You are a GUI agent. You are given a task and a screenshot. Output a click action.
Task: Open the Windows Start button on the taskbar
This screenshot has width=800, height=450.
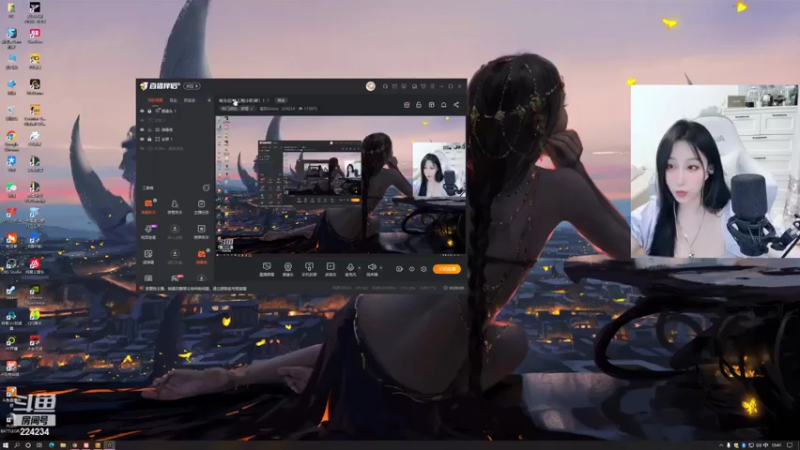6,445
